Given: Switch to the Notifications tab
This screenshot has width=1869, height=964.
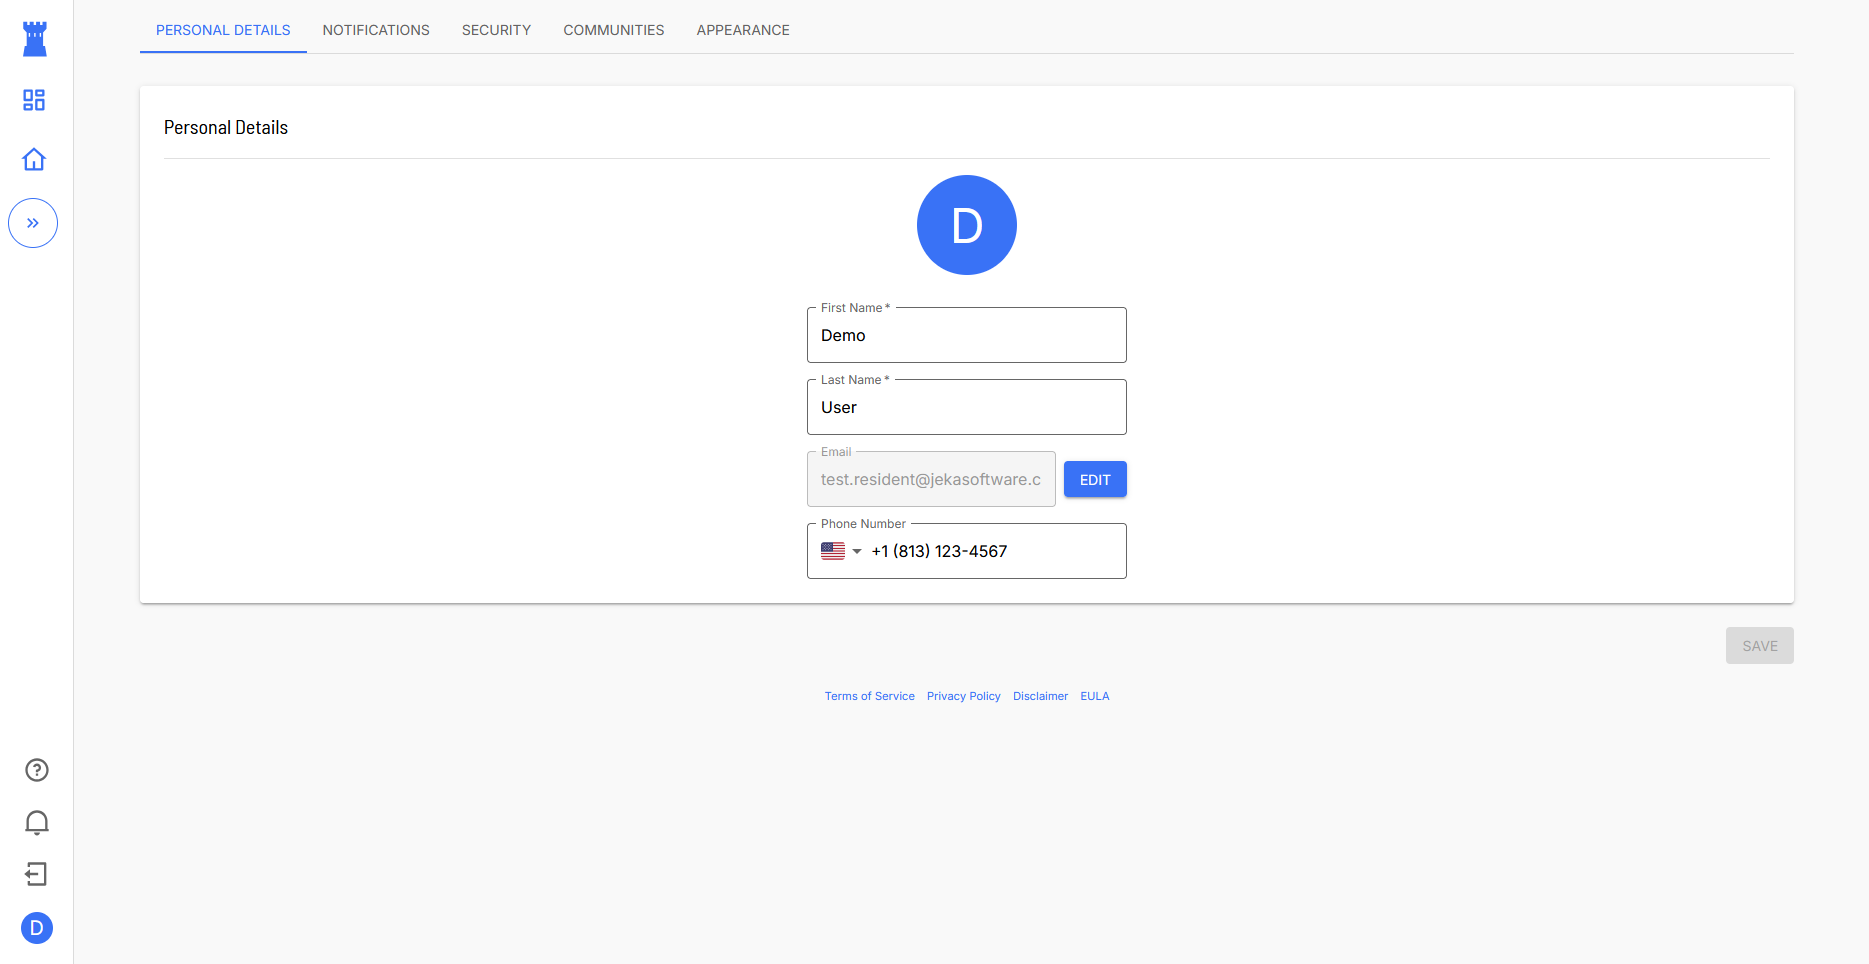Looking at the screenshot, I should tap(376, 30).
